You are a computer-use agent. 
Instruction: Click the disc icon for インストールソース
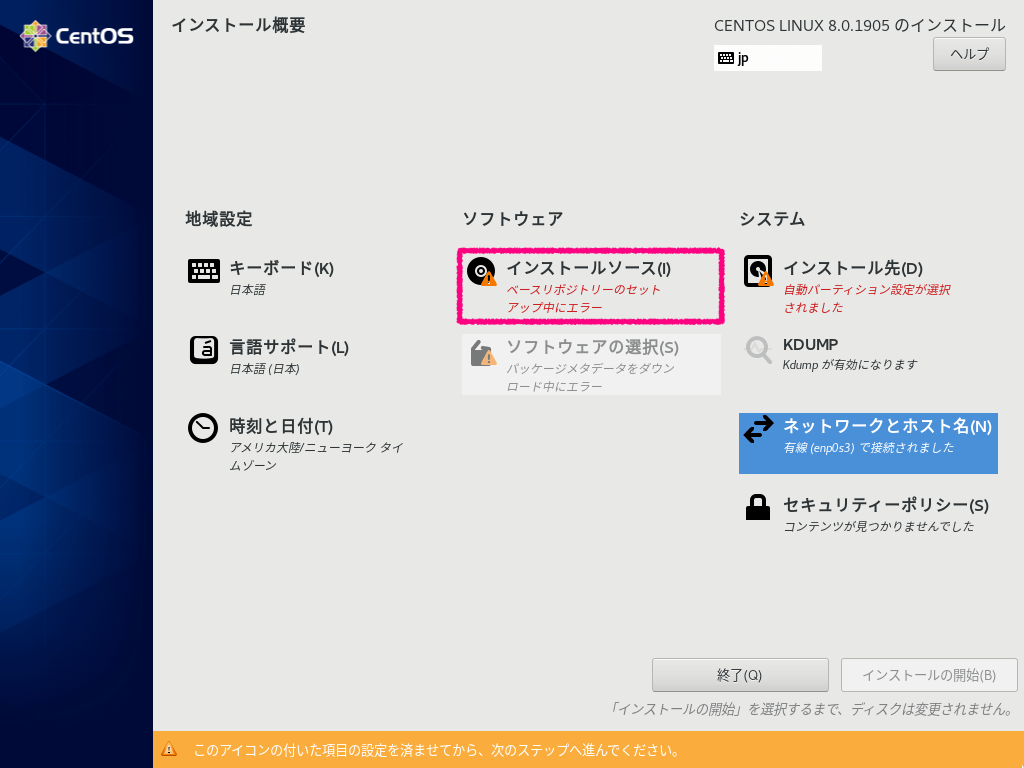482,271
